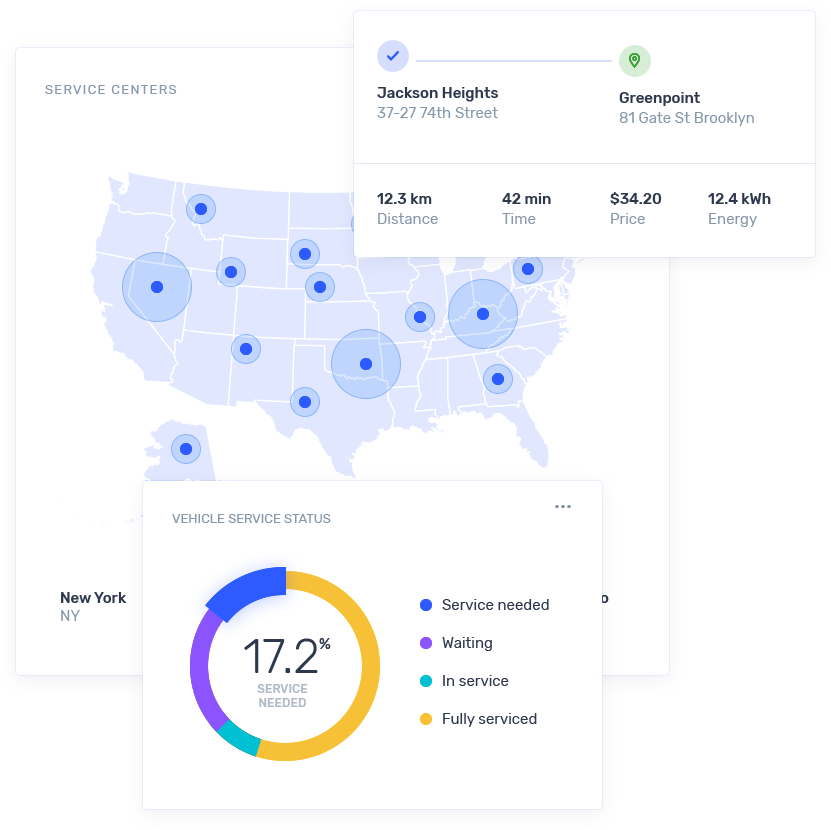
Task: Click the green location pin above Greenpoint
Action: [x=634, y=61]
